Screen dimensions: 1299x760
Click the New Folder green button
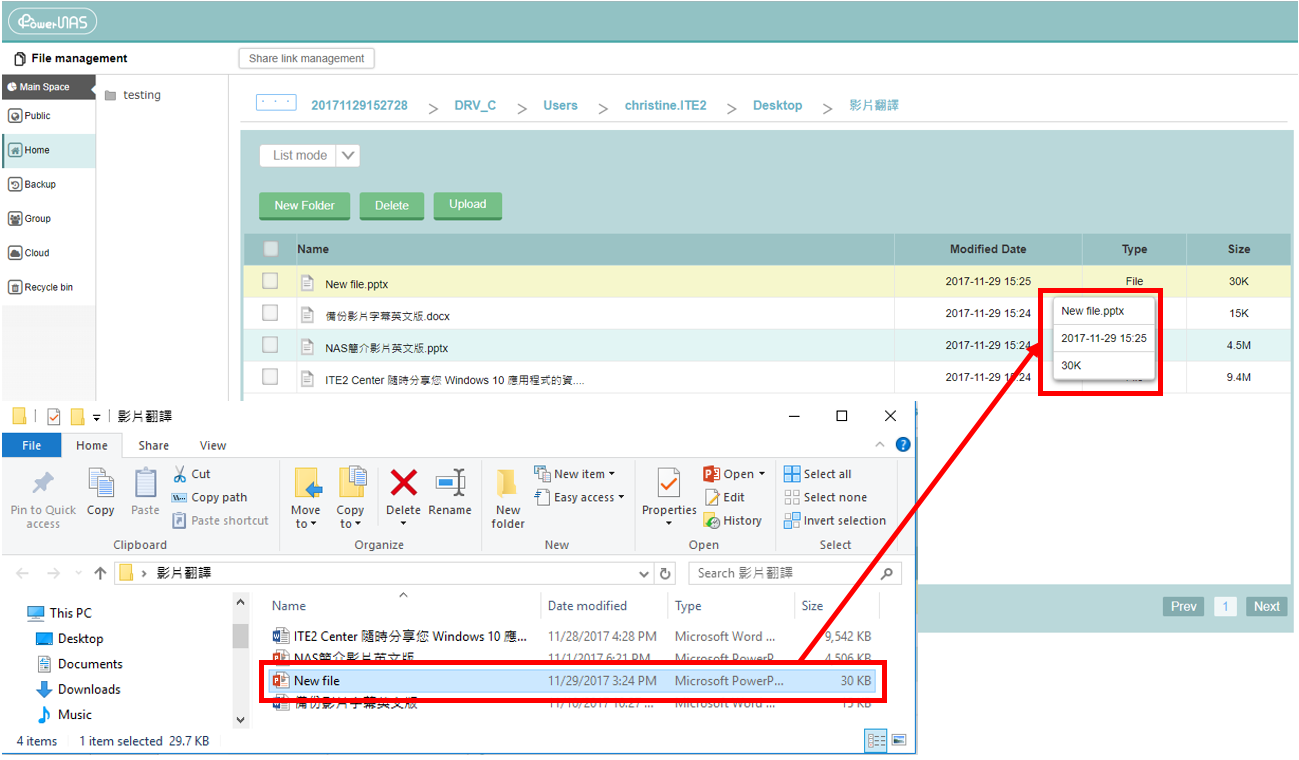(x=304, y=205)
